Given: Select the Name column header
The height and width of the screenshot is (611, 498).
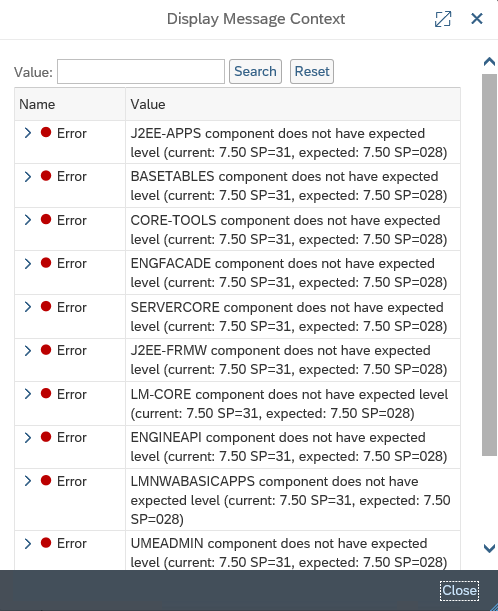Looking at the screenshot, I should [x=70, y=104].
